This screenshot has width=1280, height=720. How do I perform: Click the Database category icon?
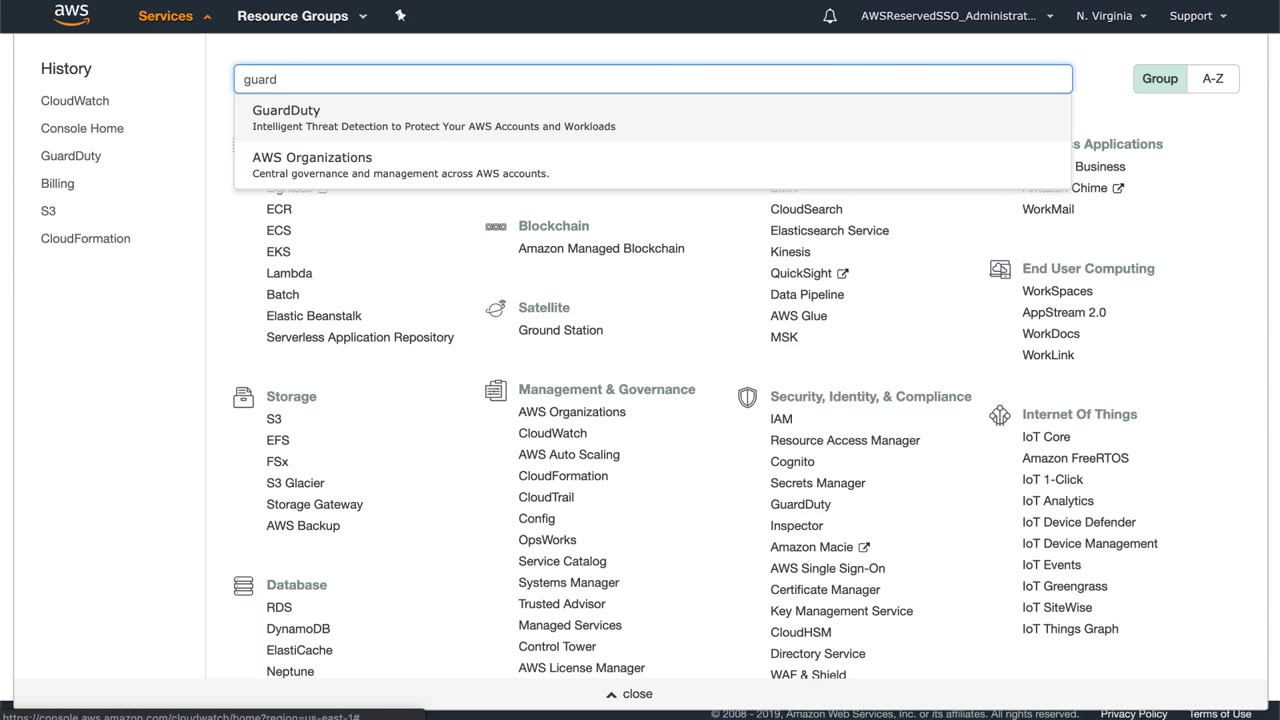243,585
